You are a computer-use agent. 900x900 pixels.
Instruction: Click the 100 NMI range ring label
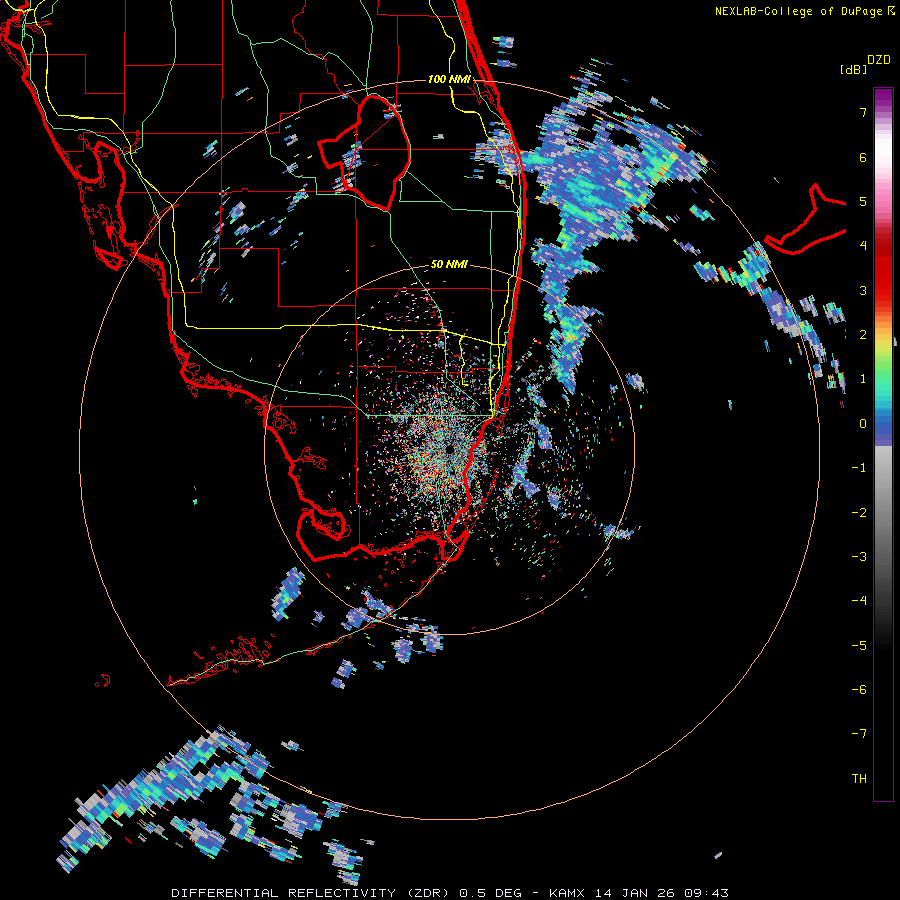449,79
